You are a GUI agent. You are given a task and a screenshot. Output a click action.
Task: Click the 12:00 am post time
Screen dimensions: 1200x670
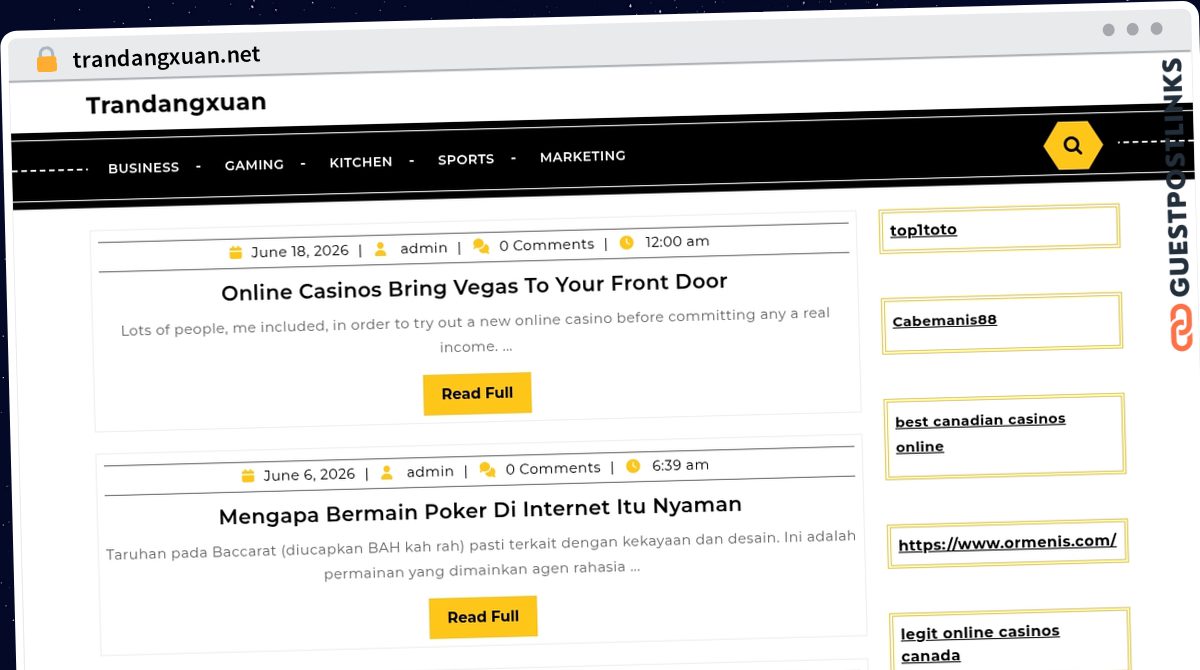coord(677,242)
